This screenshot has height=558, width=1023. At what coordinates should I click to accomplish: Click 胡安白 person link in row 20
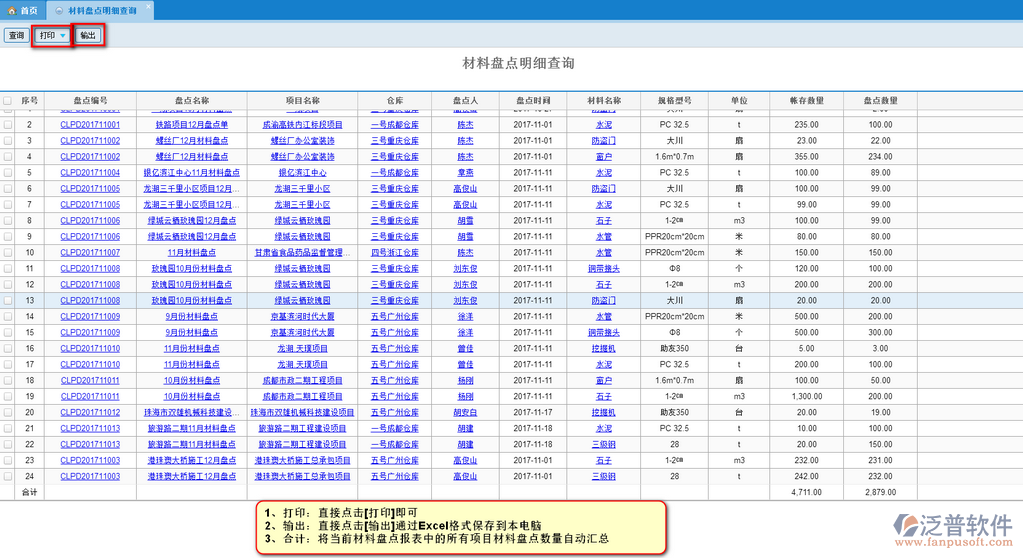[x=465, y=412]
